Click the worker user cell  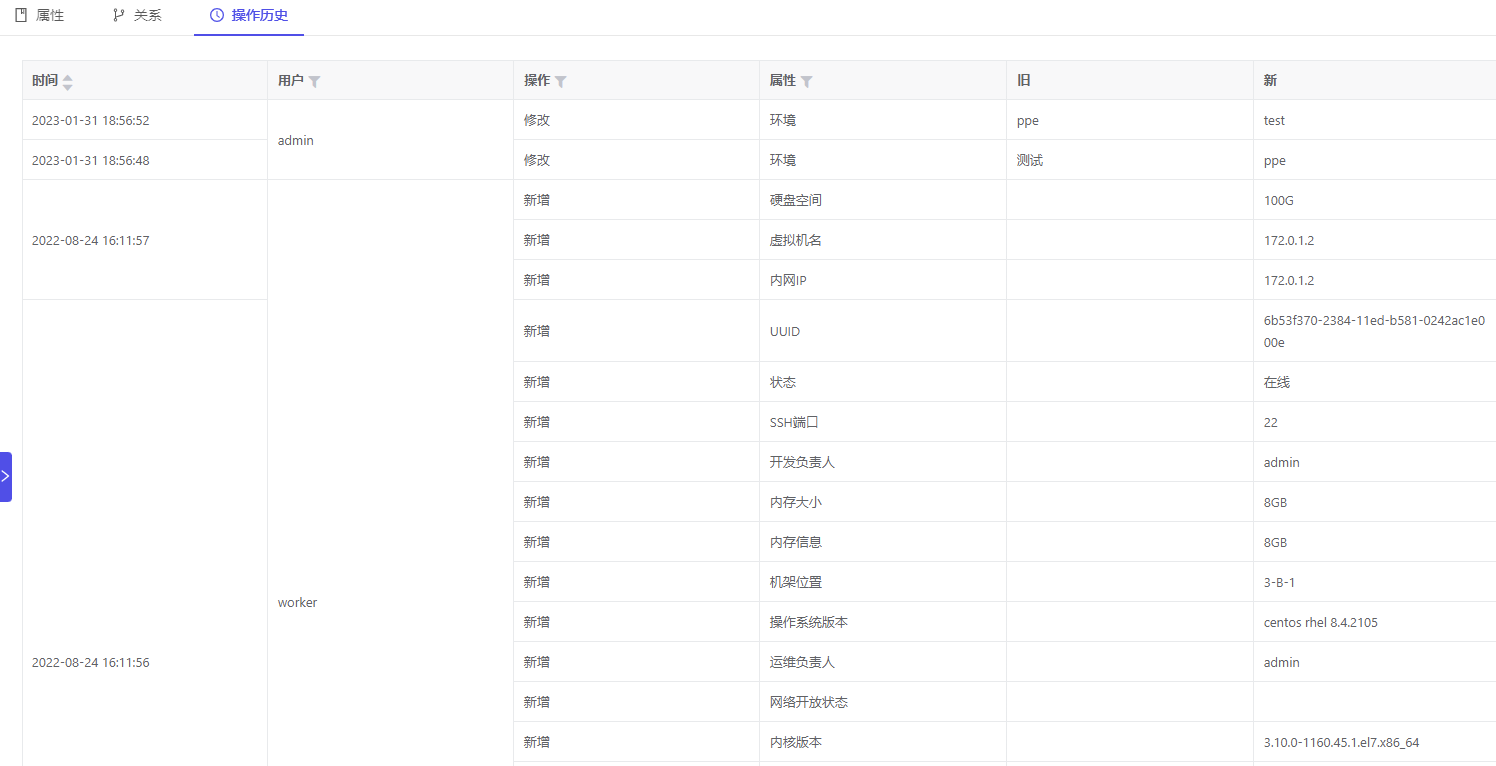pyautogui.click(x=297, y=602)
